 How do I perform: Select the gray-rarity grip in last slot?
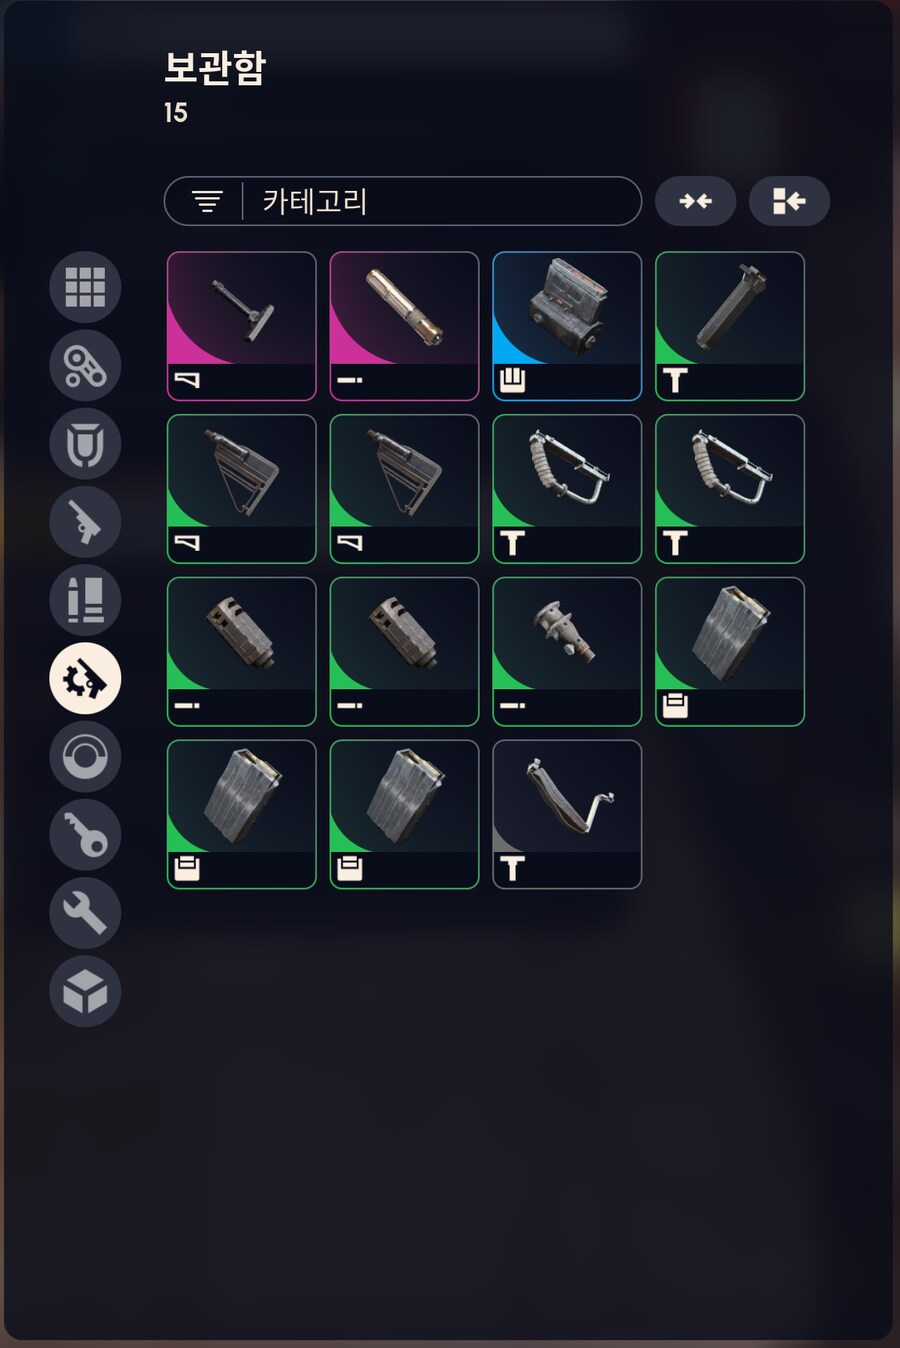[567, 814]
